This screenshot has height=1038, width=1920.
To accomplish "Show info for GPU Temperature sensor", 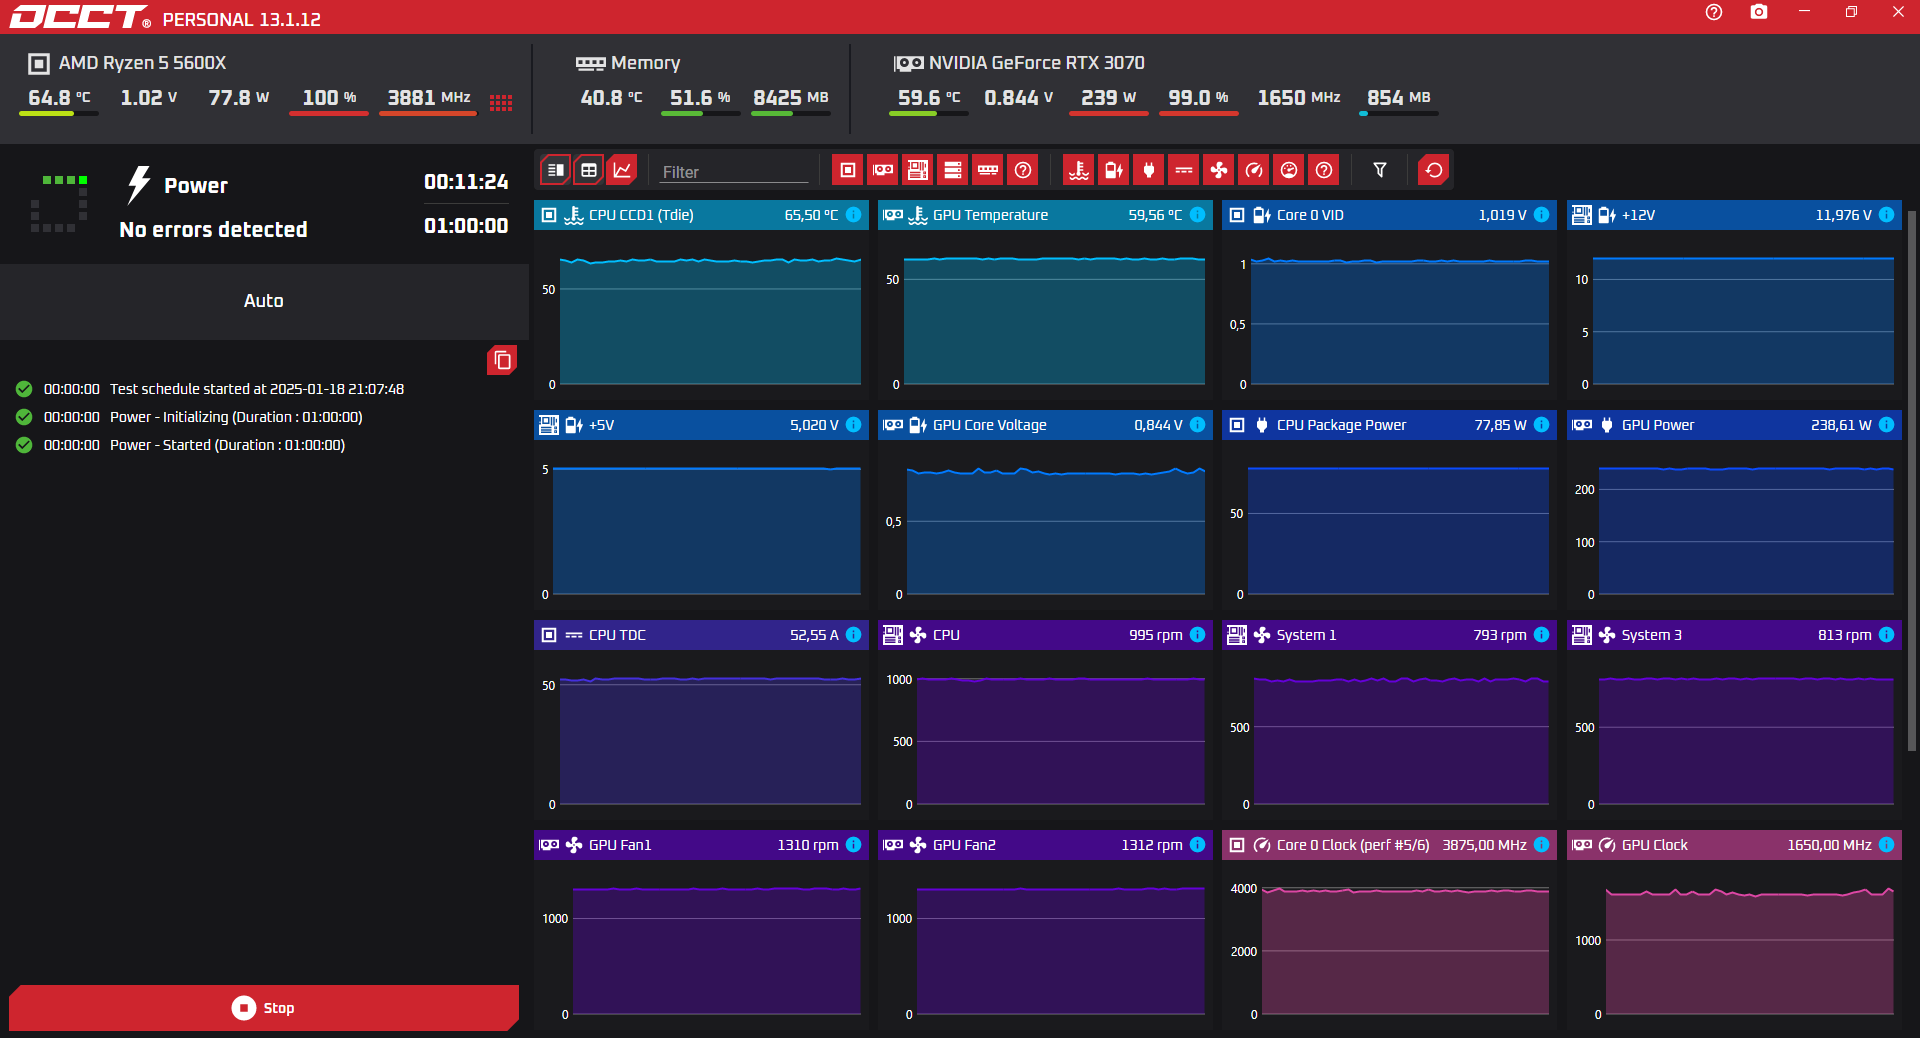I will tap(1198, 215).
